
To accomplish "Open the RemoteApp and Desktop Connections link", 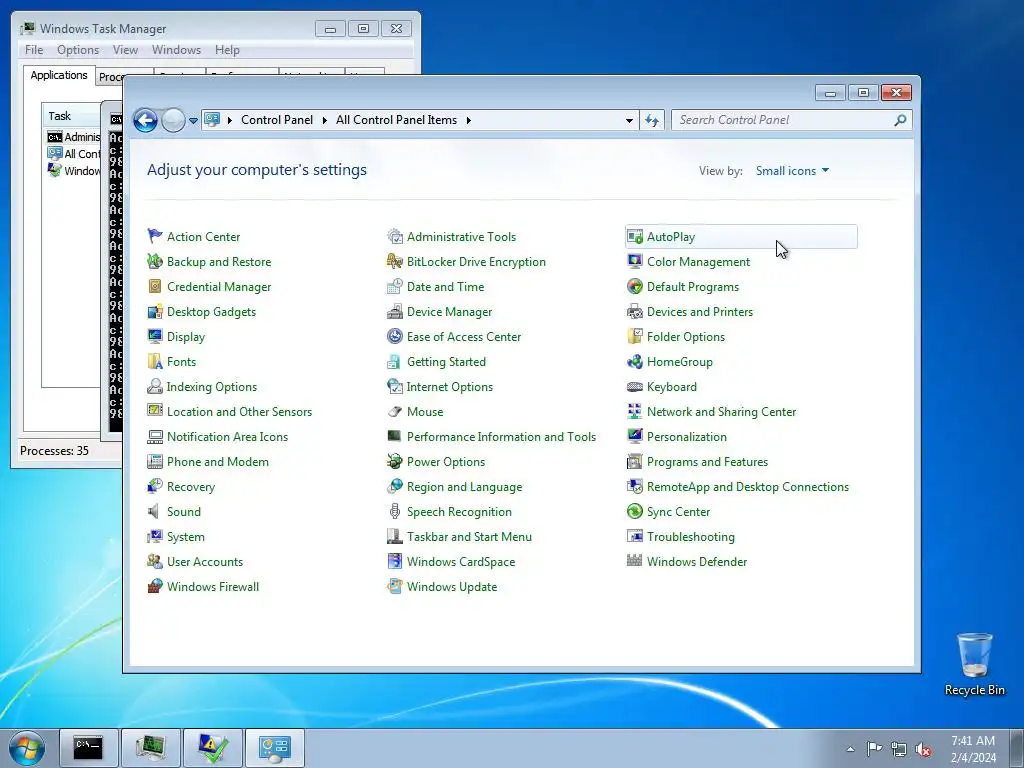I will coord(748,487).
